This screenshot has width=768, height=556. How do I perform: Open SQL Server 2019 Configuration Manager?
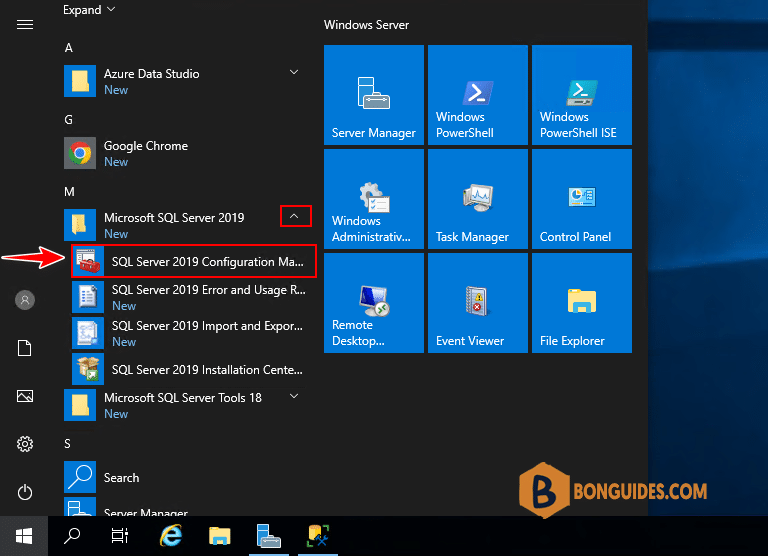coord(193,262)
